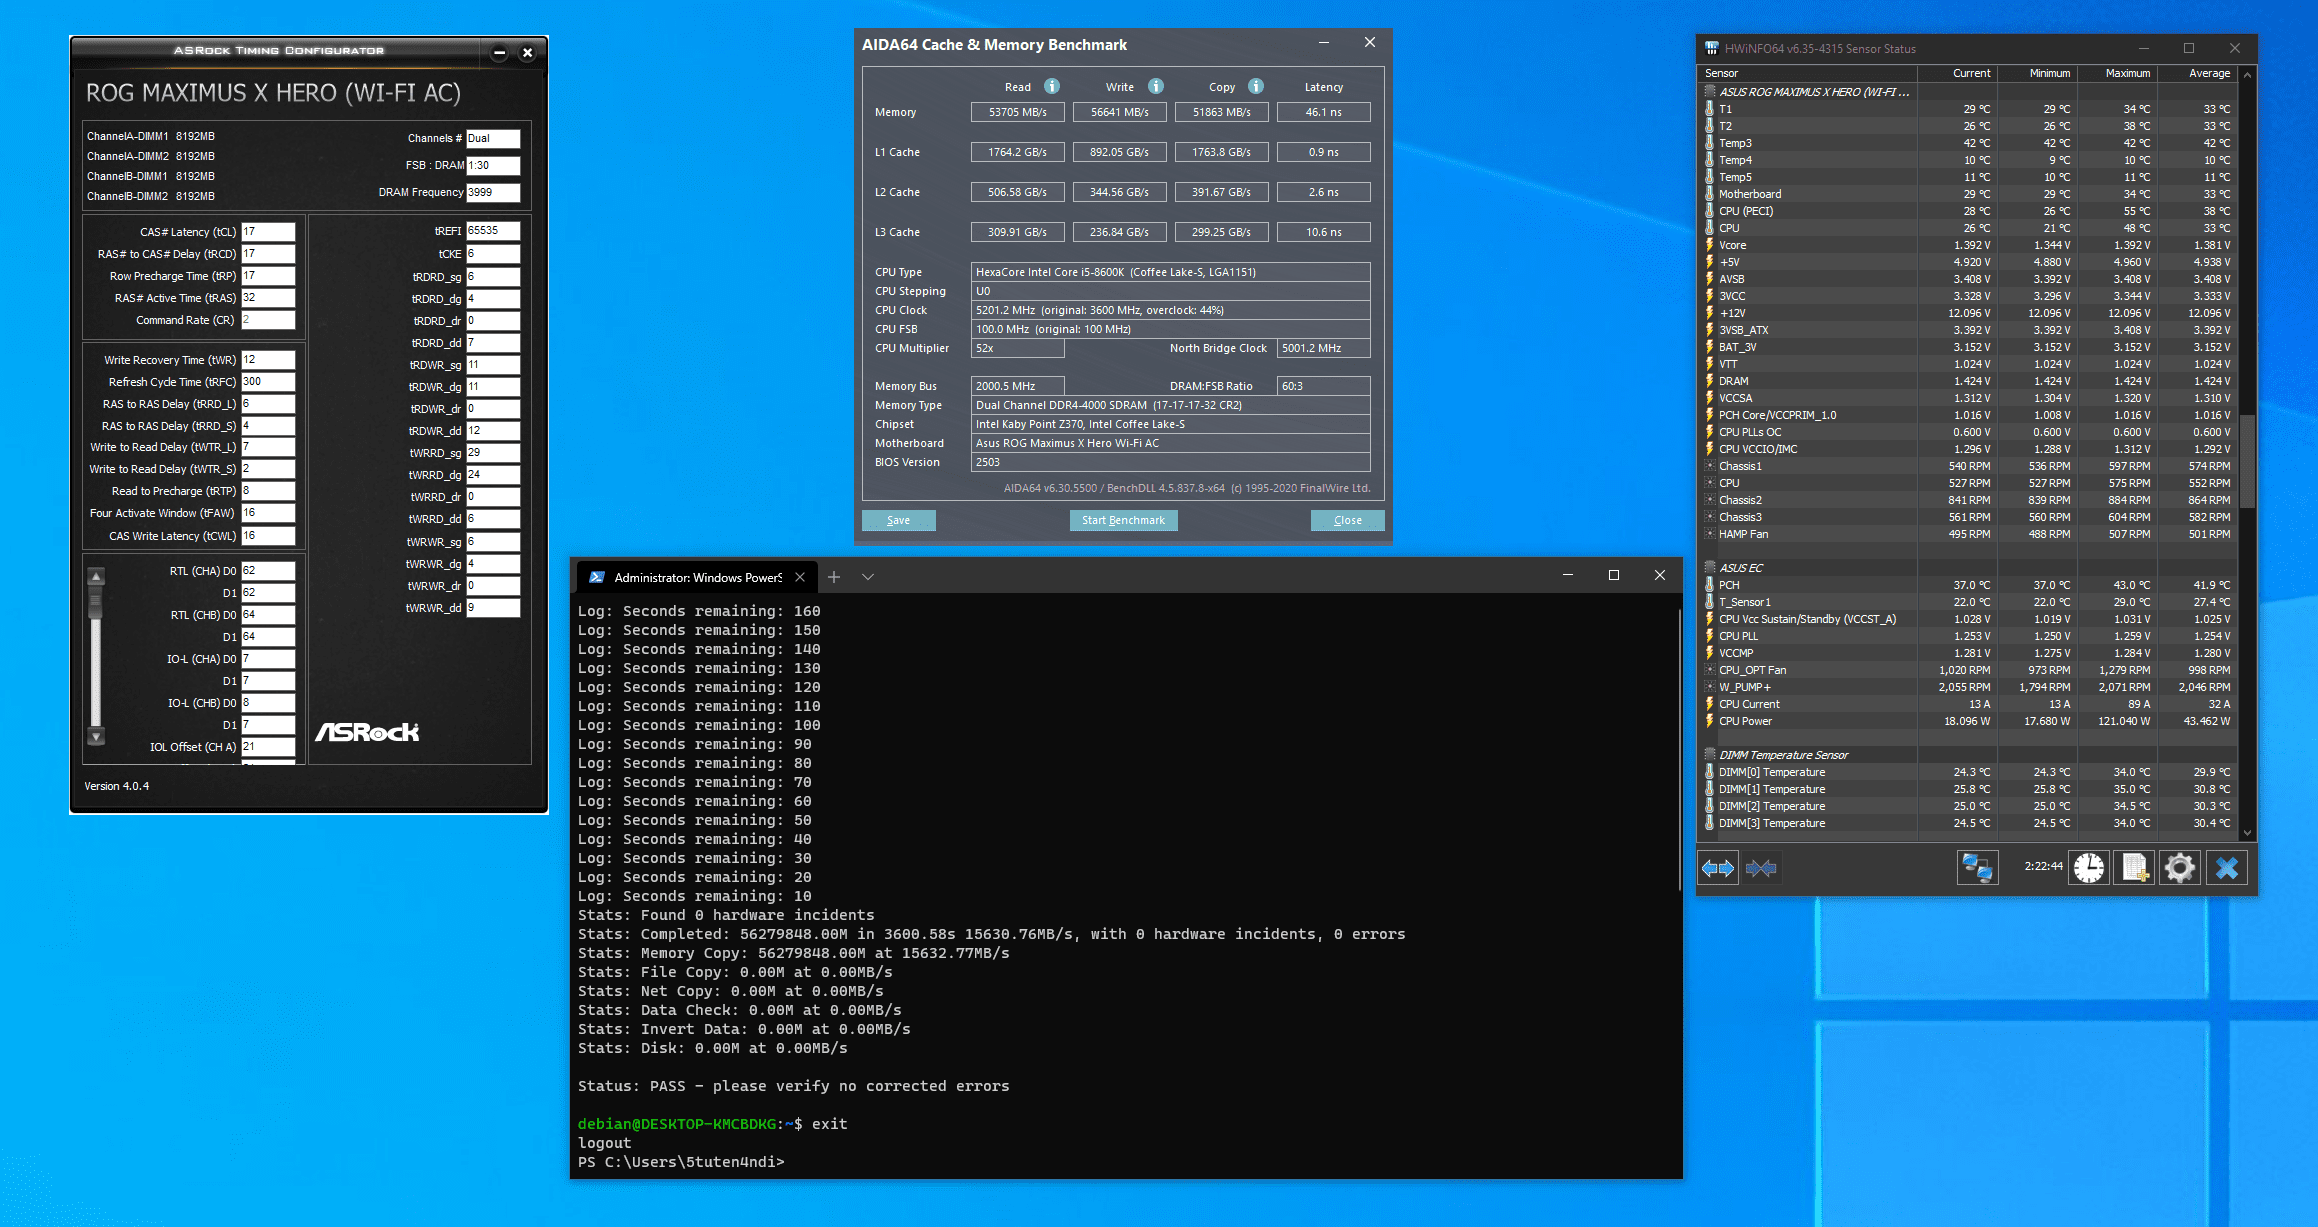The height and width of the screenshot is (1227, 2318).
Task: Reset HWiNFO timer with clock icon
Action: pos(2088,867)
